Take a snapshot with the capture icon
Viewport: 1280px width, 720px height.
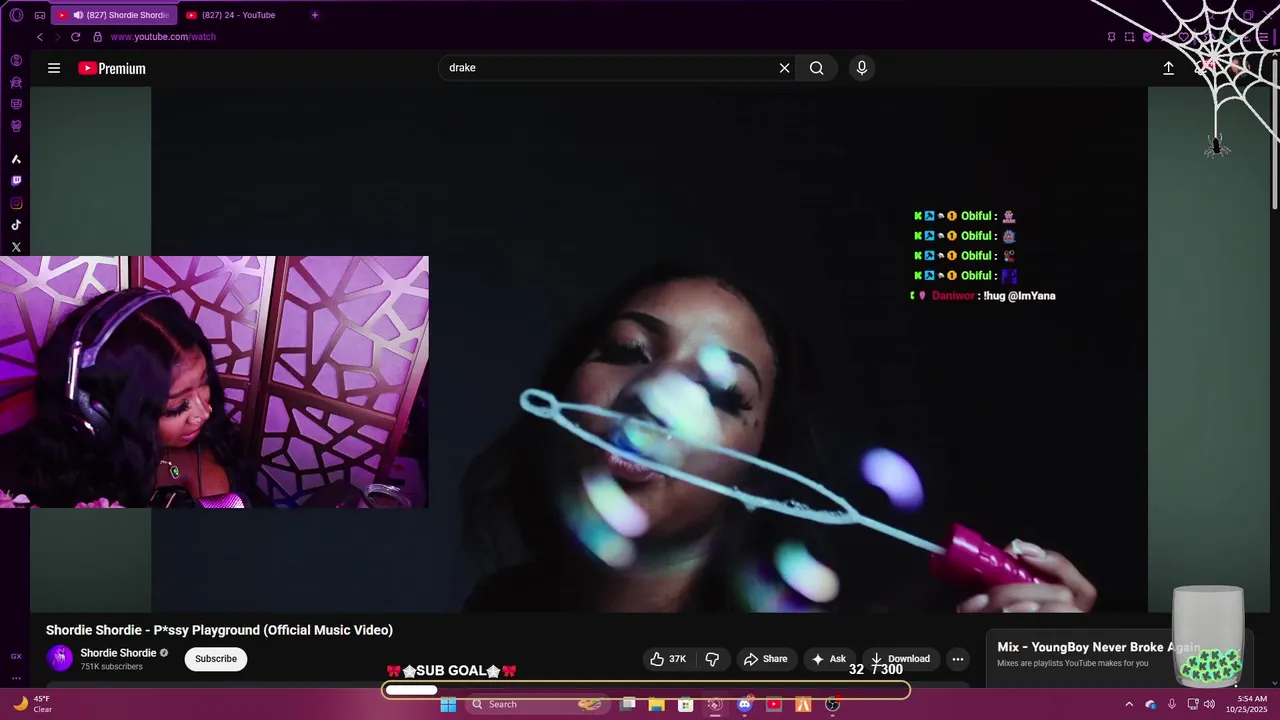(x=1129, y=37)
